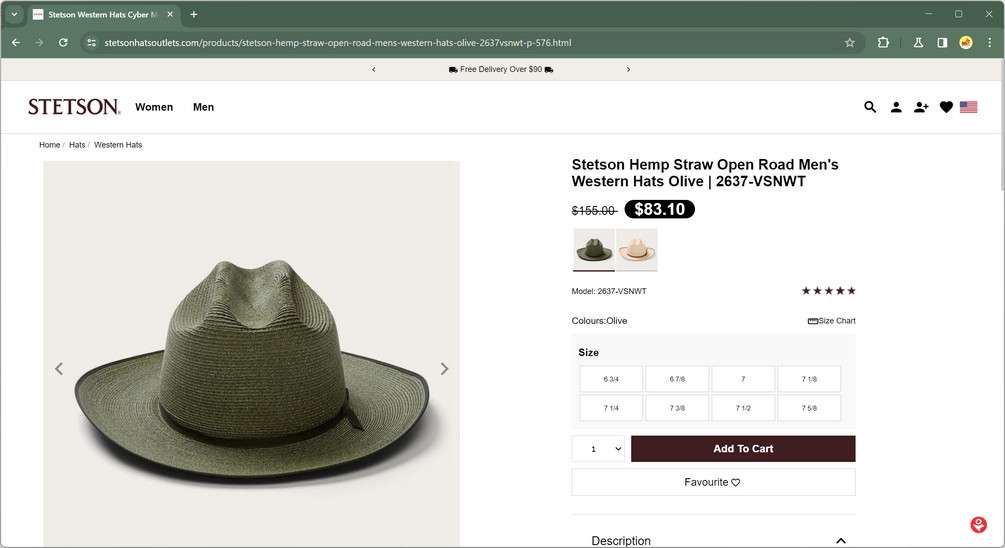
Task: Open the Size Chart
Action: pos(831,320)
